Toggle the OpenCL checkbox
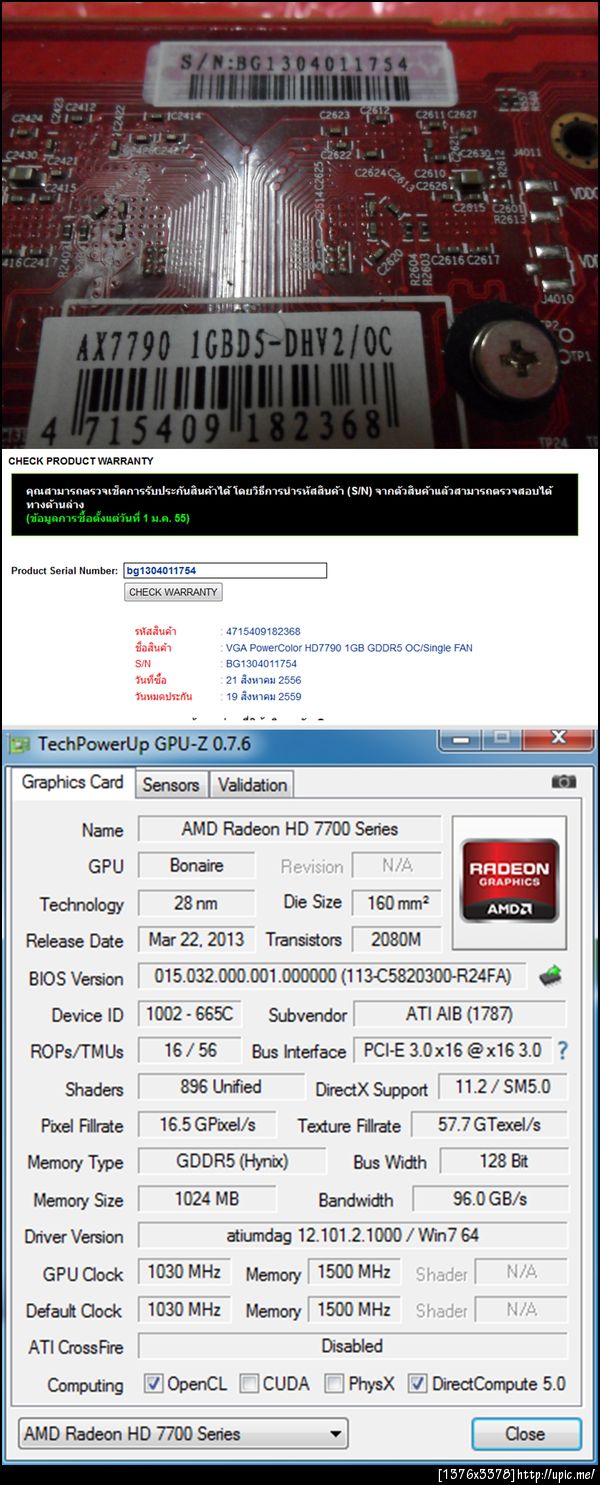Viewport: 600px width, 1485px height. 153,1384
